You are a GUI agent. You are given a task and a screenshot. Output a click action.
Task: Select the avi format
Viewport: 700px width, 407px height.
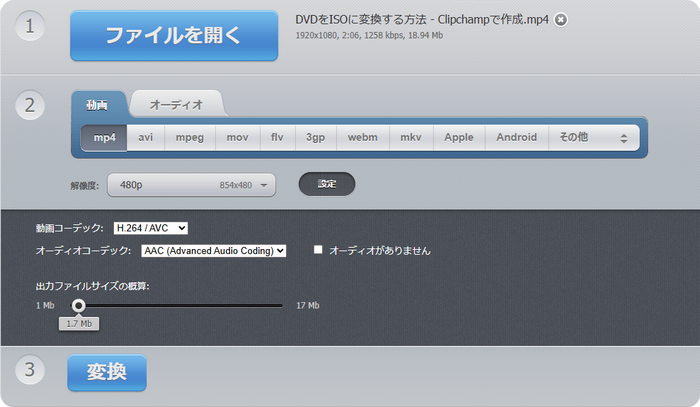(x=146, y=137)
